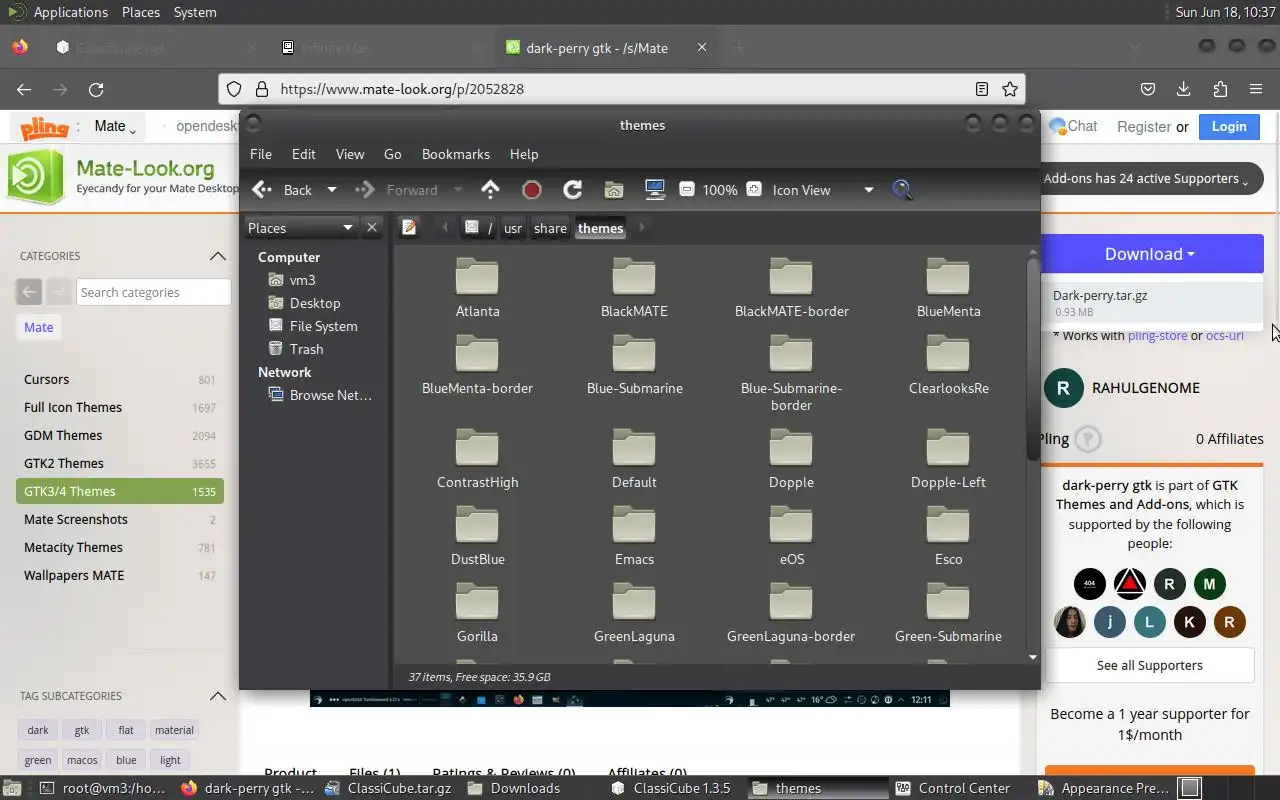
Task: Reload folder in themes file manager
Action: (573, 190)
